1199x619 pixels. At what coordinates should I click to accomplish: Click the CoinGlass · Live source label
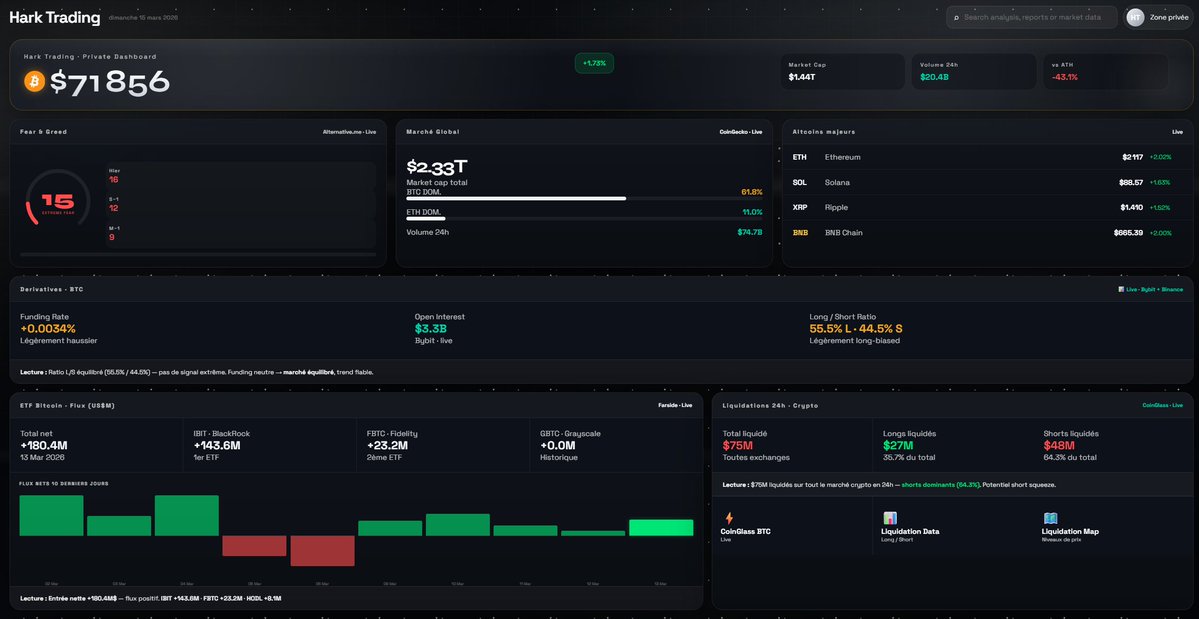pyautogui.click(x=1162, y=405)
